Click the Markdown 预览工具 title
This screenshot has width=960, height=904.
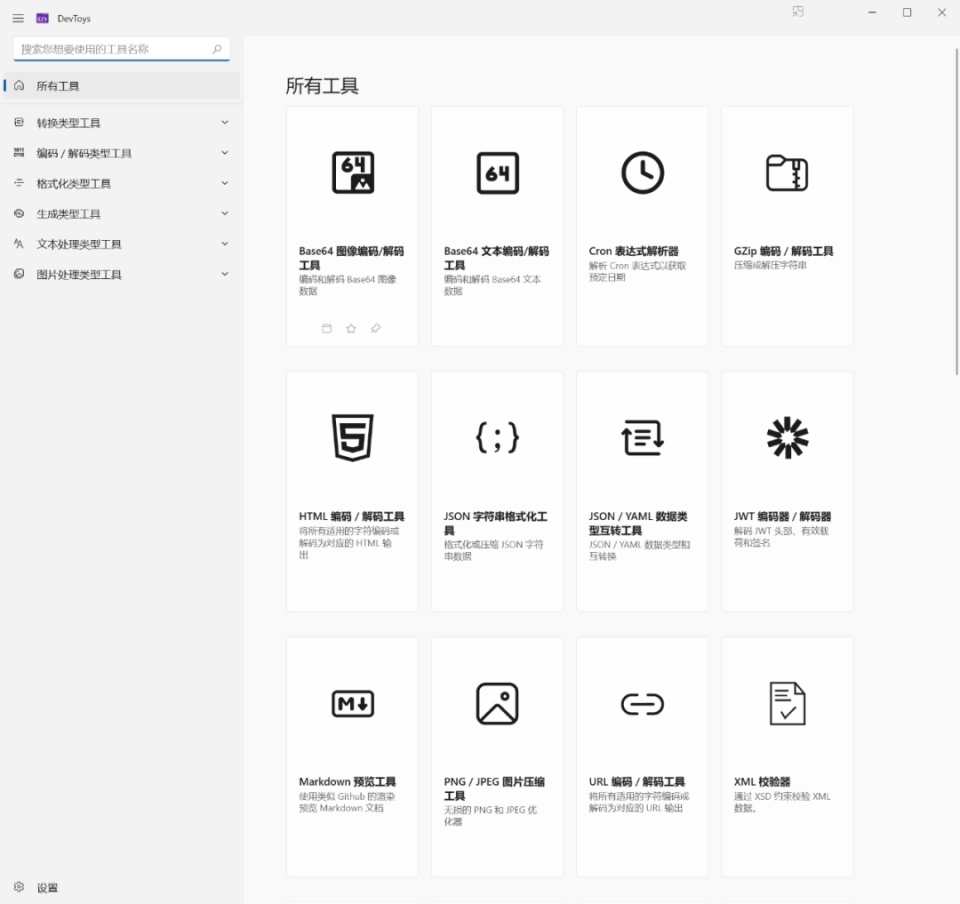tap(347, 782)
